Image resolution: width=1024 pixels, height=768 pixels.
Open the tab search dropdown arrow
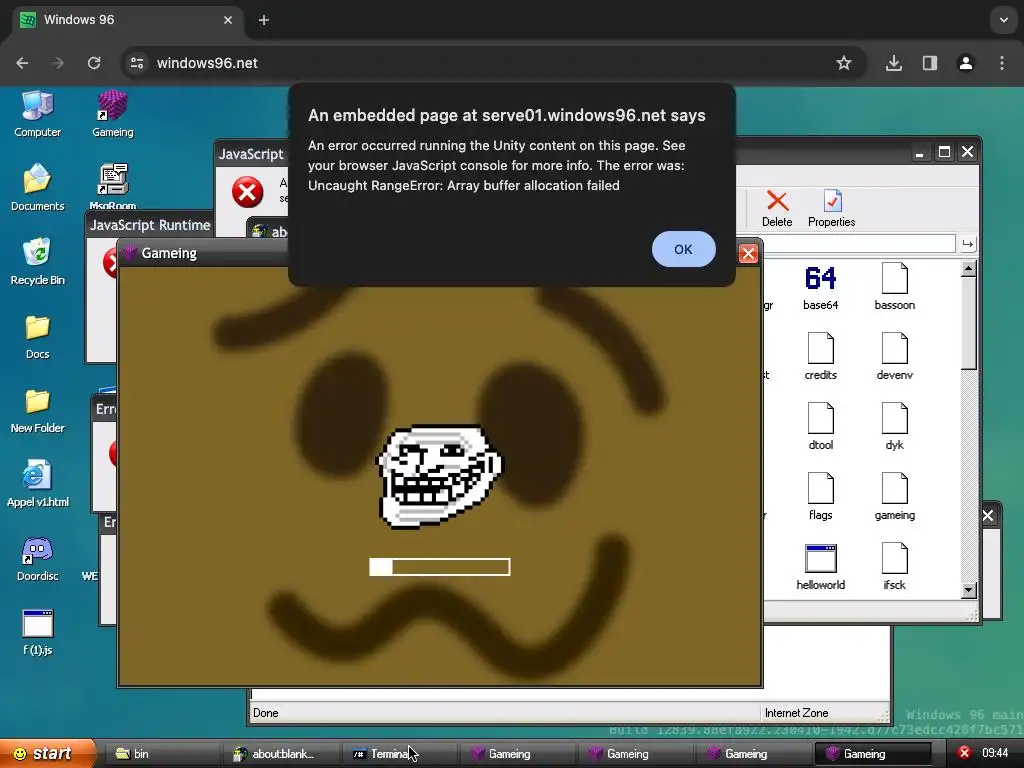pyautogui.click(x=1004, y=20)
